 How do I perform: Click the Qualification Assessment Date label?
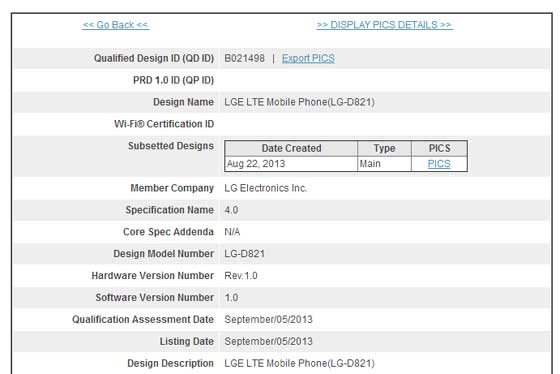coord(143,319)
